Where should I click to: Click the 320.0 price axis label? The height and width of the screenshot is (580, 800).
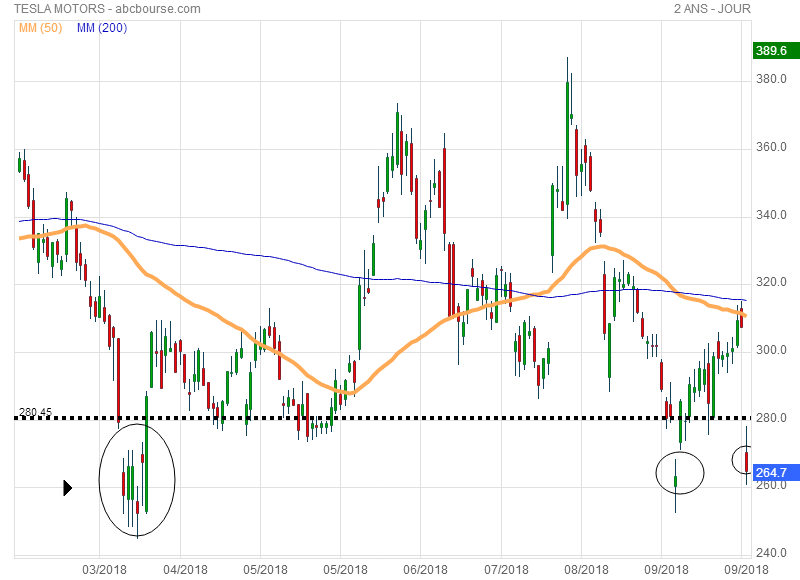click(771, 282)
